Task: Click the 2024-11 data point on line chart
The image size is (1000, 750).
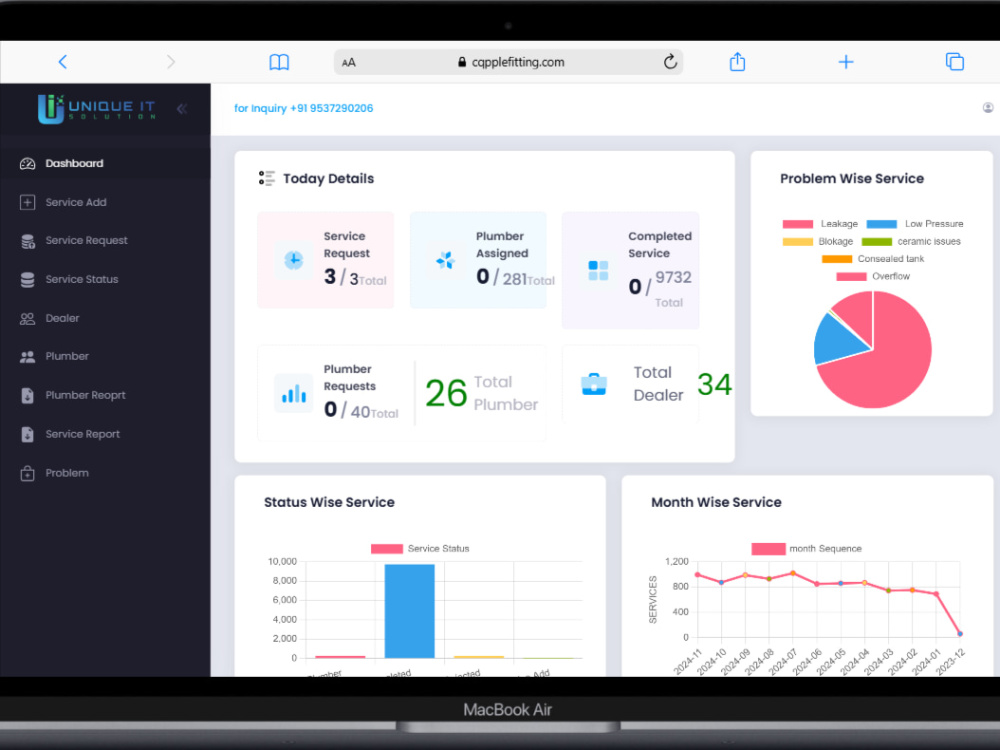Action: (698, 575)
